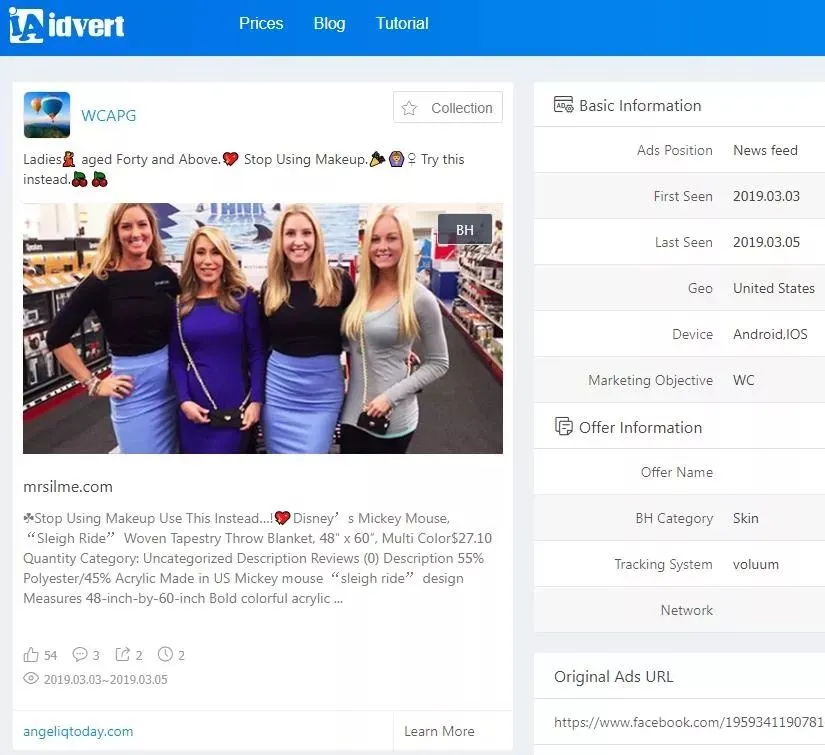Click the Basic Information ad icon
This screenshot has height=755, width=825.
pos(564,105)
